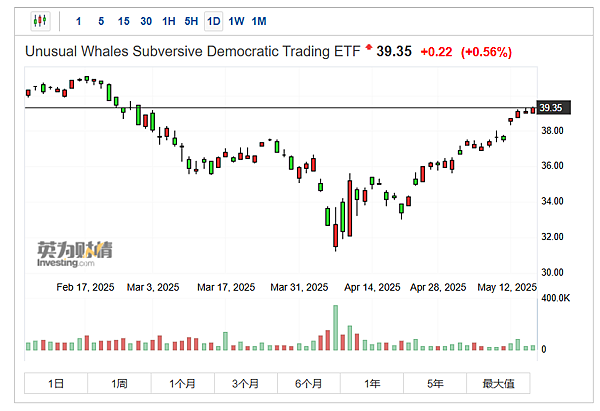Switch to the 5H interval

pos(191,21)
